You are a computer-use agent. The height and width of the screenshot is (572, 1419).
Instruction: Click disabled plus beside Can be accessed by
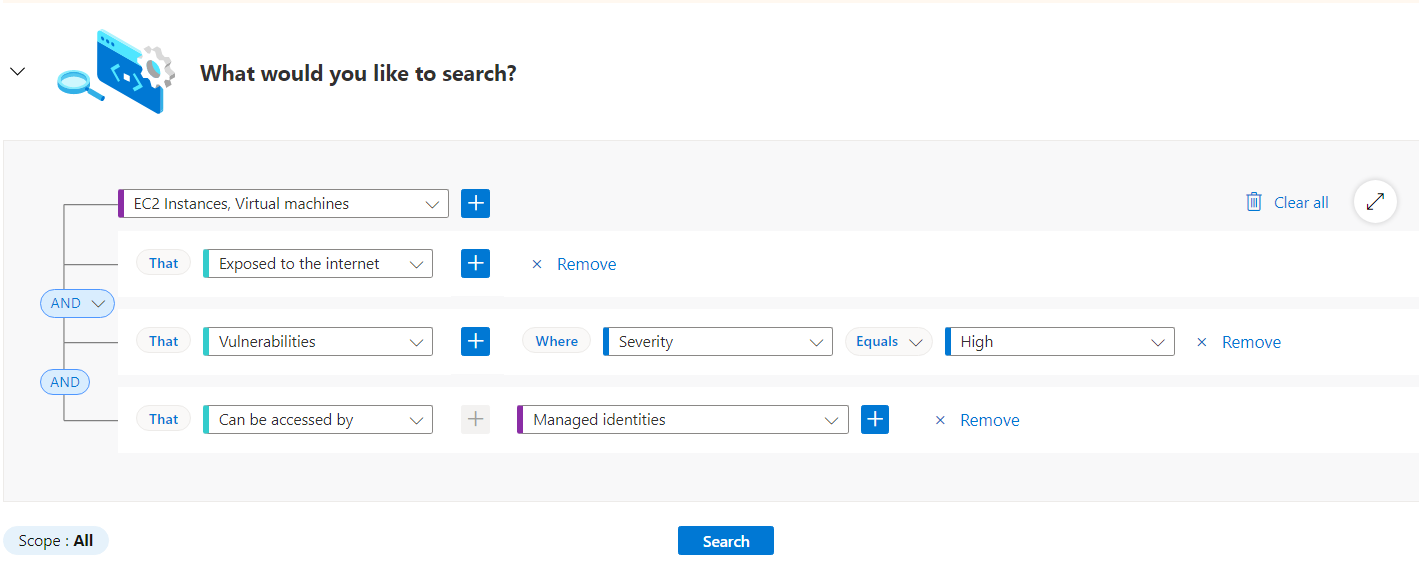point(475,419)
